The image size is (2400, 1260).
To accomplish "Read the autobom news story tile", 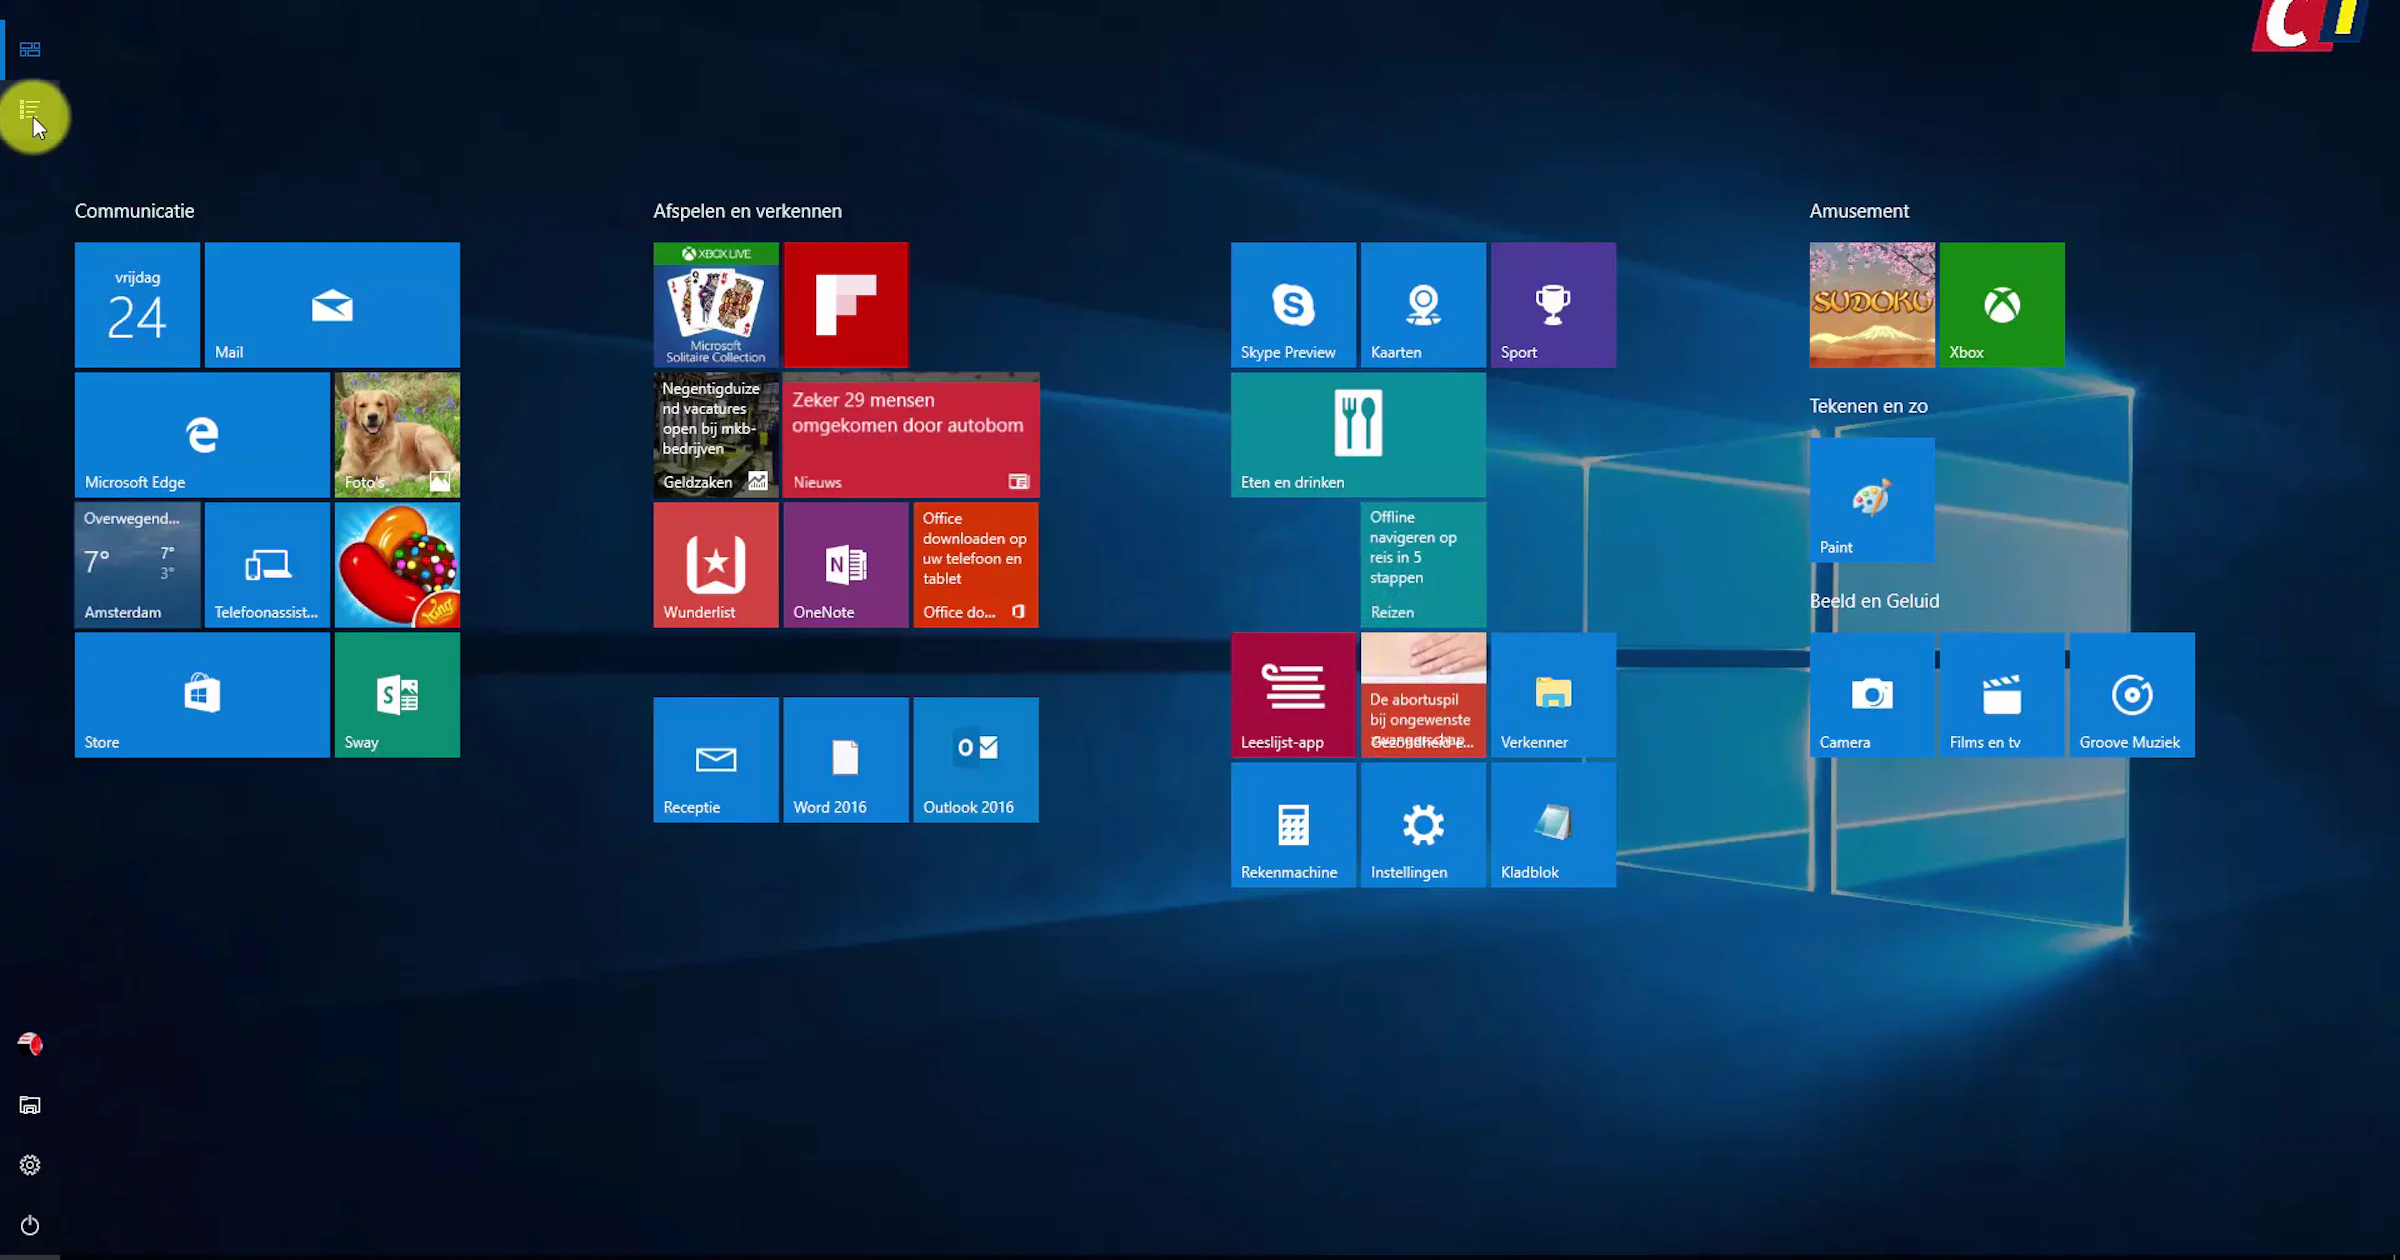I will click(x=910, y=434).
